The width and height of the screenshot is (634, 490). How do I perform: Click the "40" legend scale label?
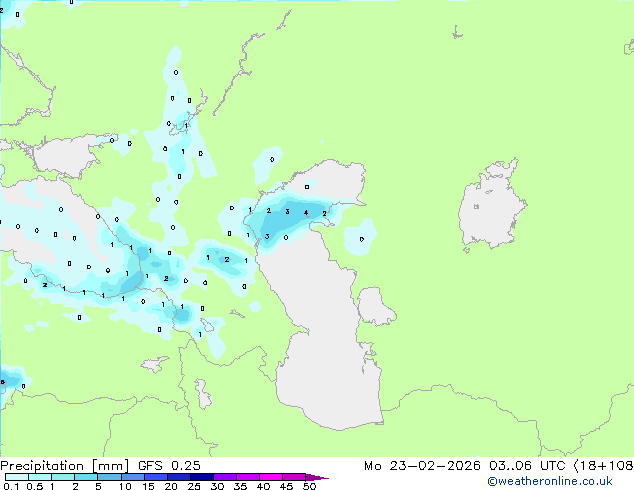[x=263, y=486]
